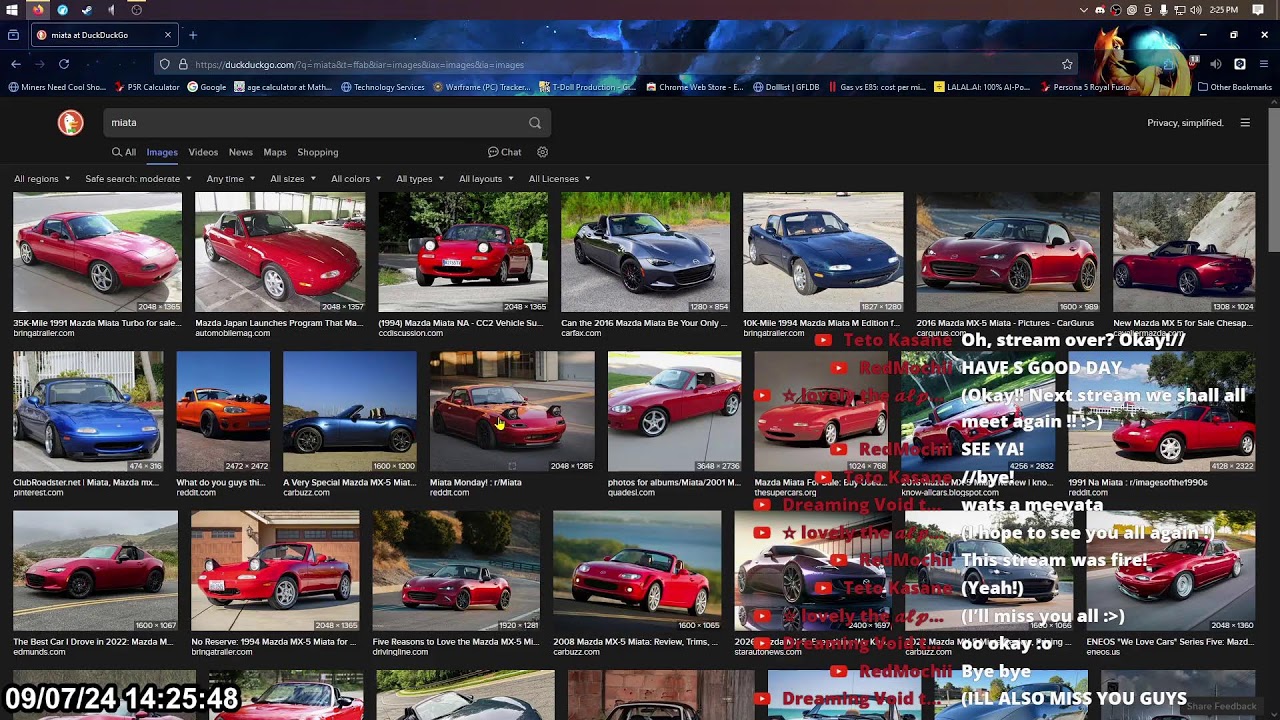Image resolution: width=1280 pixels, height=720 pixels.
Task: Go back to previous page
Action: [16, 64]
